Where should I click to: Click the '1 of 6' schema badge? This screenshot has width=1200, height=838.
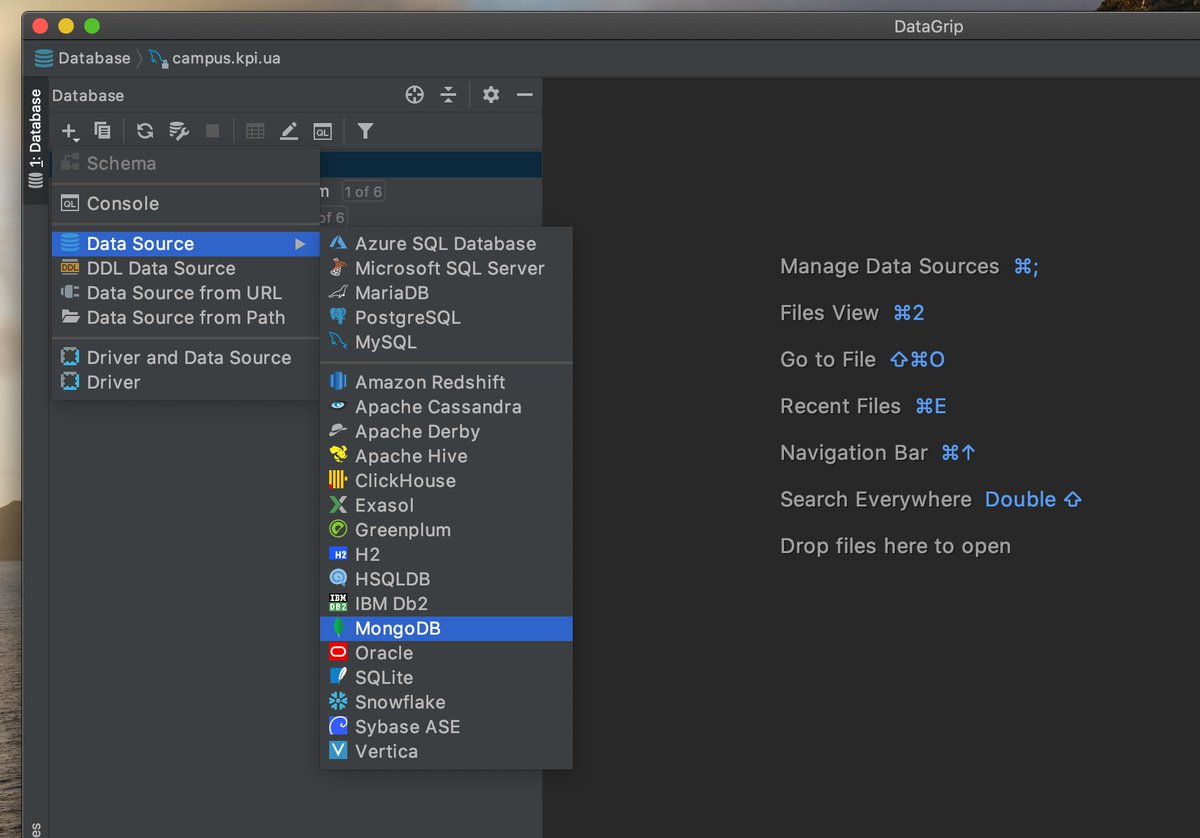point(363,191)
